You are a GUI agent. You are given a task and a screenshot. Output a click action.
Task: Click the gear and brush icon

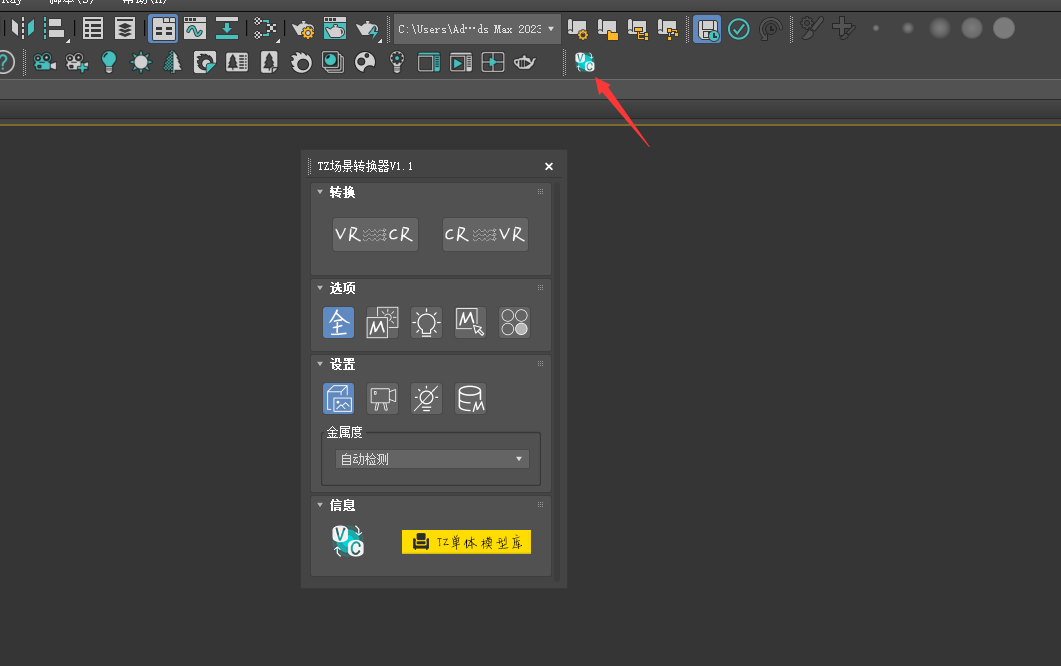pyautogui.click(x=811, y=28)
